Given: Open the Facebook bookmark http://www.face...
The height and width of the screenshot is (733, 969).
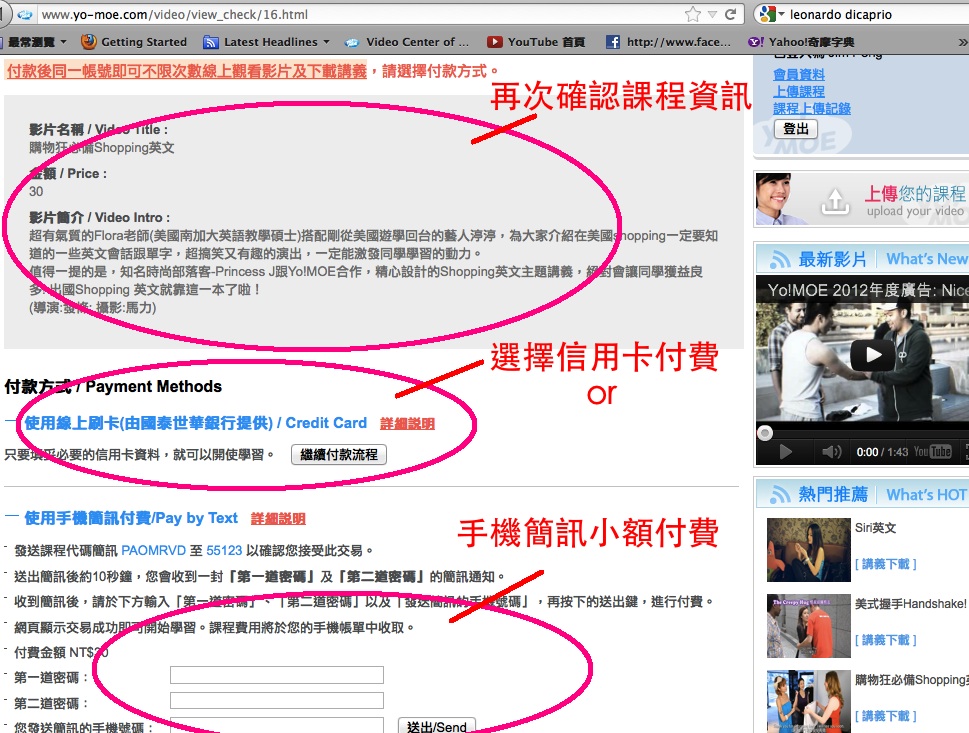Looking at the screenshot, I should tap(669, 42).
